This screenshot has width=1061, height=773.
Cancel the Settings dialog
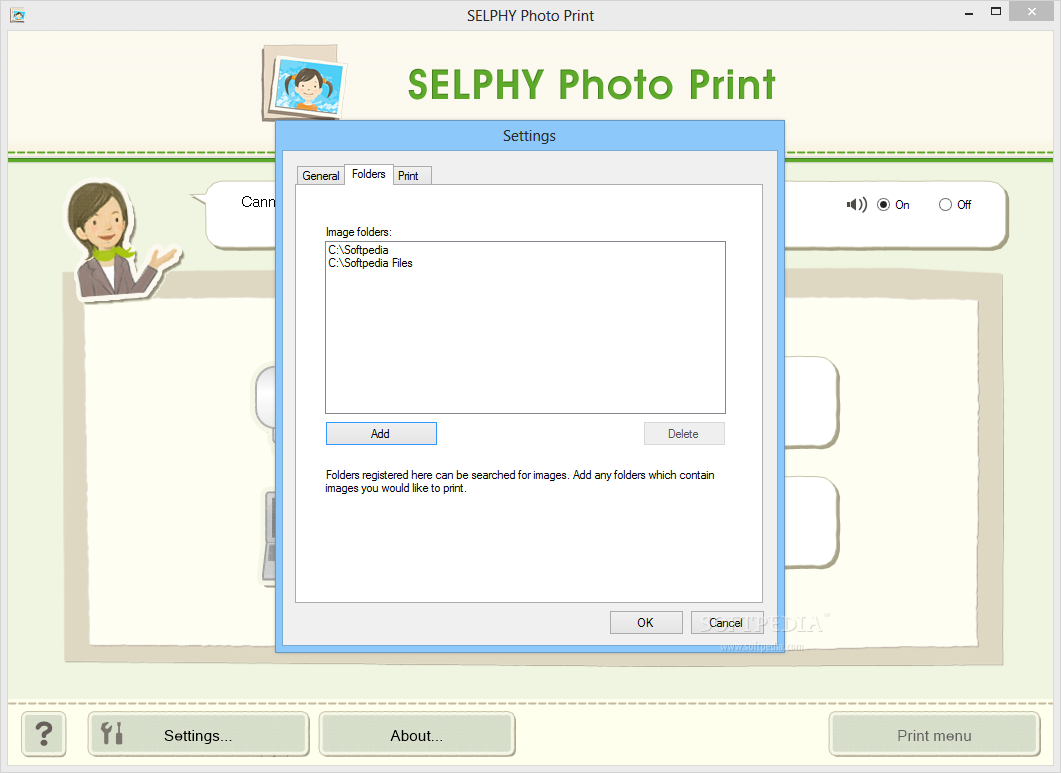726,623
